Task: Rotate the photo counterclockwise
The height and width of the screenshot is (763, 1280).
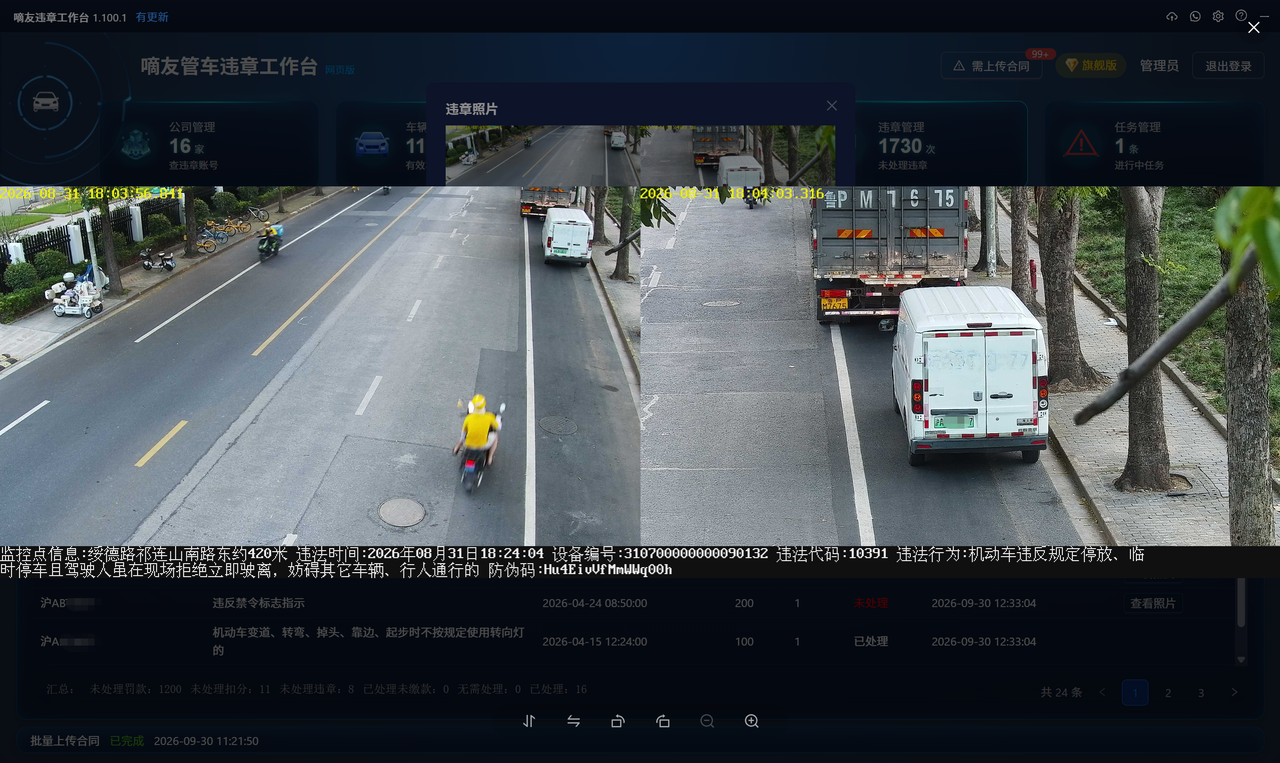Action: tap(618, 721)
